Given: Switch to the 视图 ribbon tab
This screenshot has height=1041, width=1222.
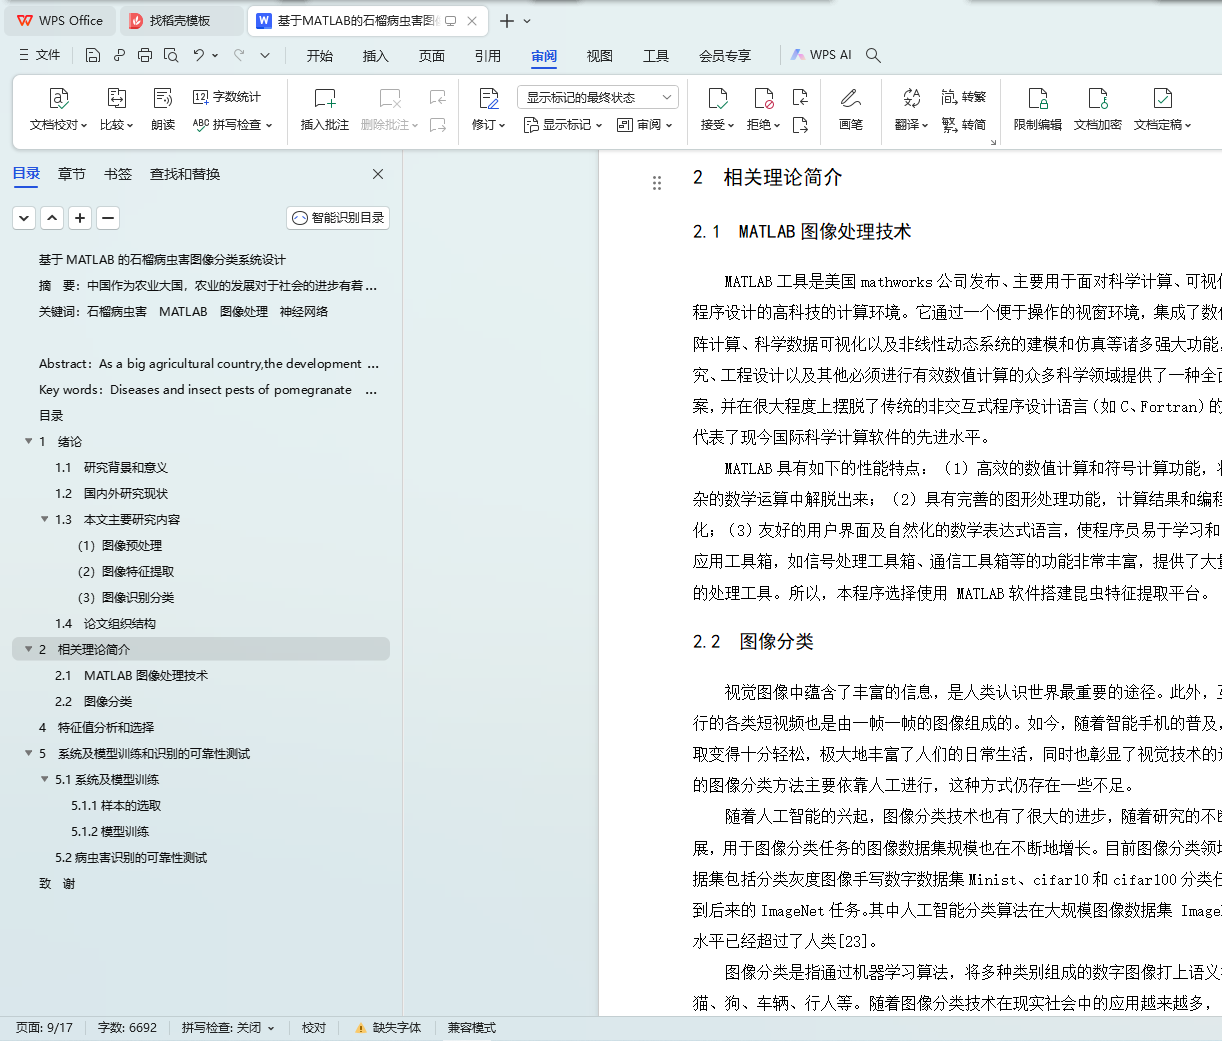Looking at the screenshot, I should (x=600, y=56).
